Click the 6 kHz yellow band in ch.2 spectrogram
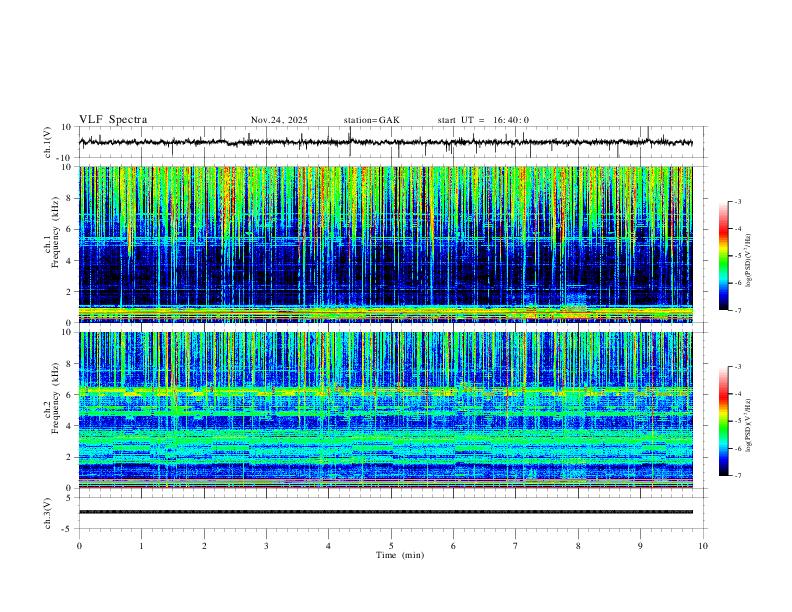 pos(385,391)
